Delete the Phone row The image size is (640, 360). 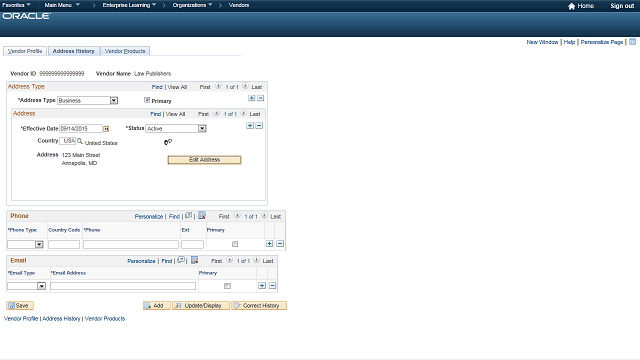pyautogui.click(x=280, y=244)
